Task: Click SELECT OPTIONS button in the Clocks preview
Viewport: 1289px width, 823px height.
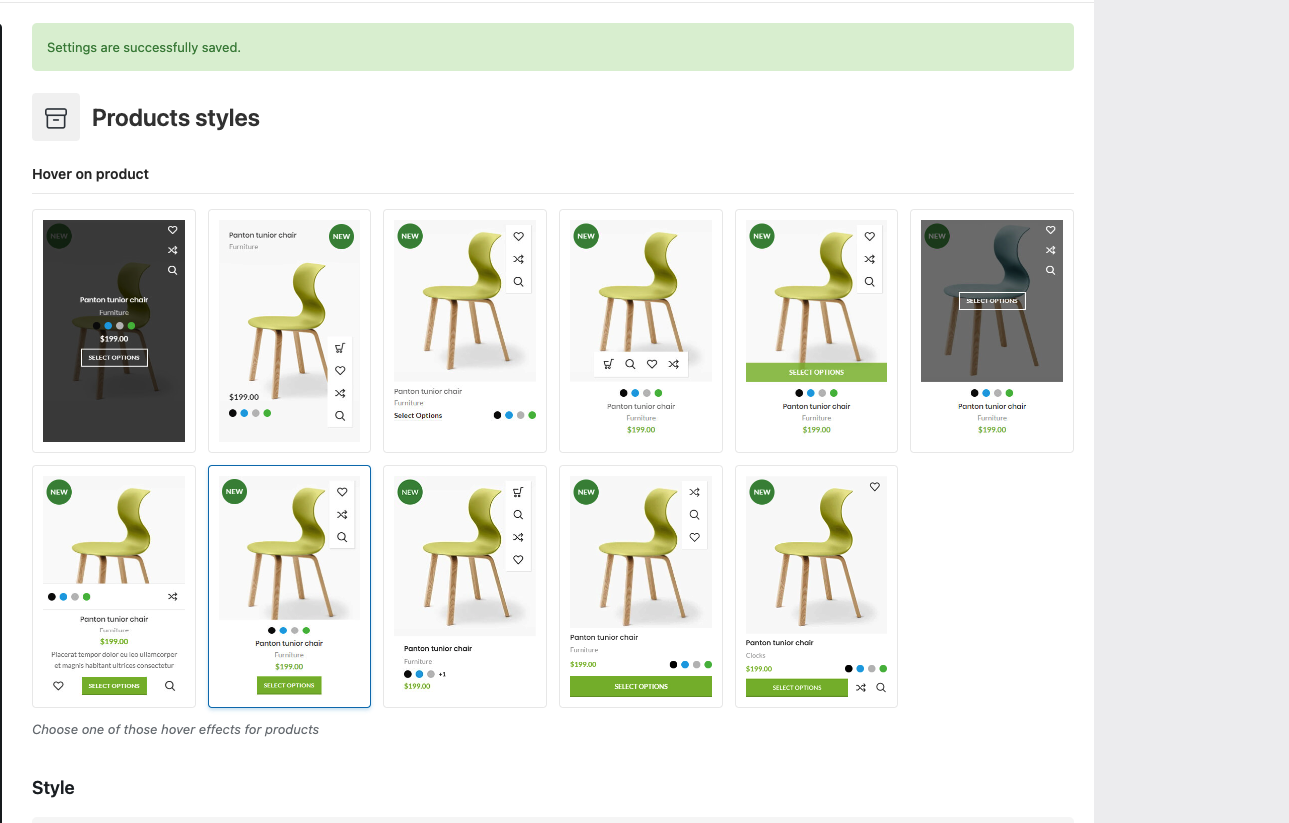Action: coord(797,688)
